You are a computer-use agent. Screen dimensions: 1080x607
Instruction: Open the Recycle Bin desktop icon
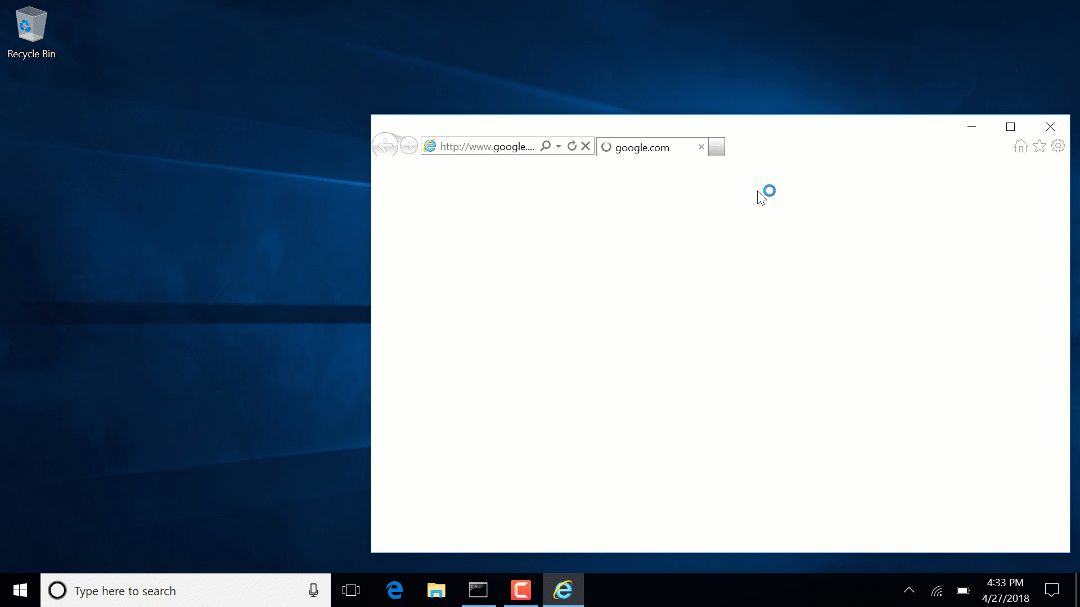31,32
